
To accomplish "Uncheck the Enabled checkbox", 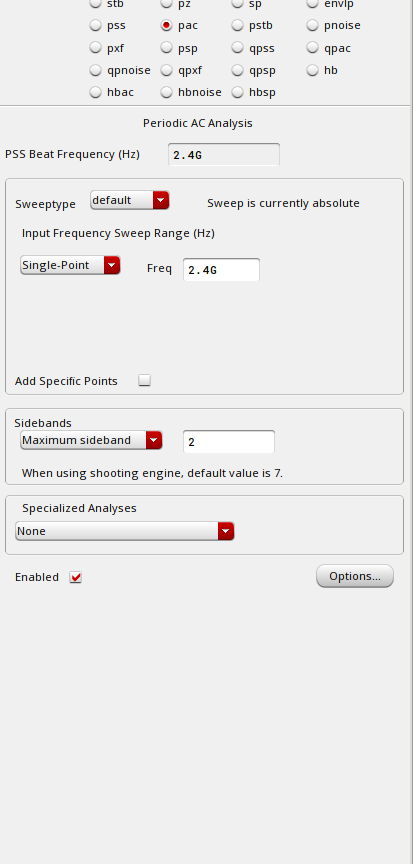I will coord(75,577).
